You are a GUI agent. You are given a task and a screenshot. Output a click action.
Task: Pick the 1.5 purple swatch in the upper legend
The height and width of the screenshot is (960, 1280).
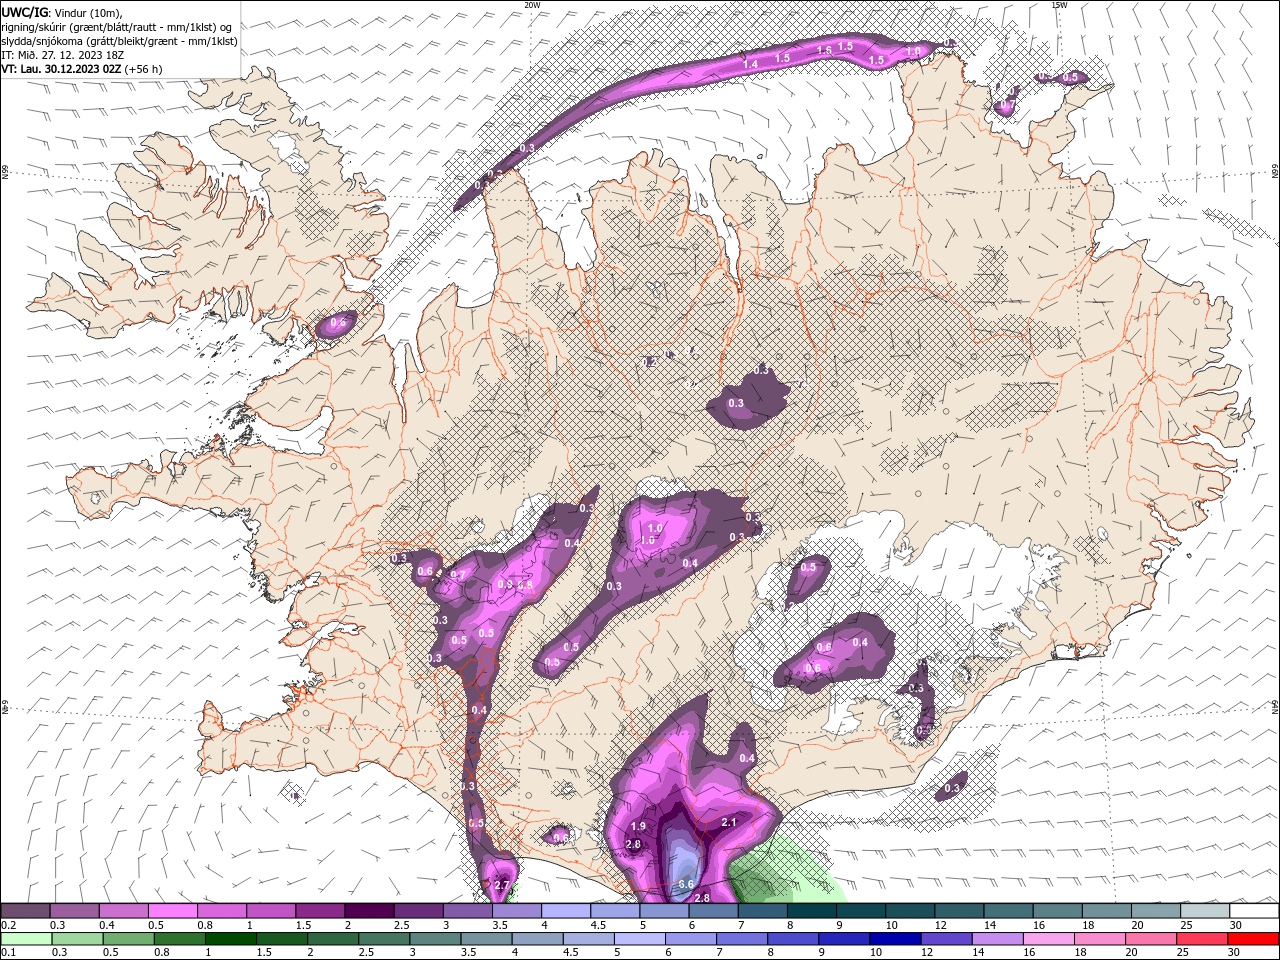click(x=320, y=911)
